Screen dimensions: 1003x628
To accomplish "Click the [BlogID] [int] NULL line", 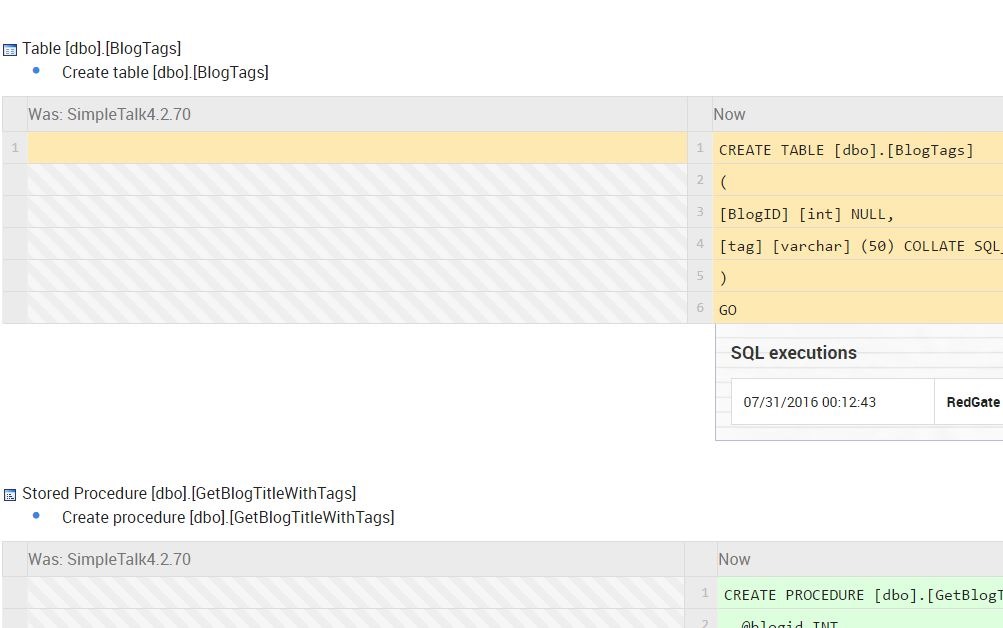I will 806,214.
